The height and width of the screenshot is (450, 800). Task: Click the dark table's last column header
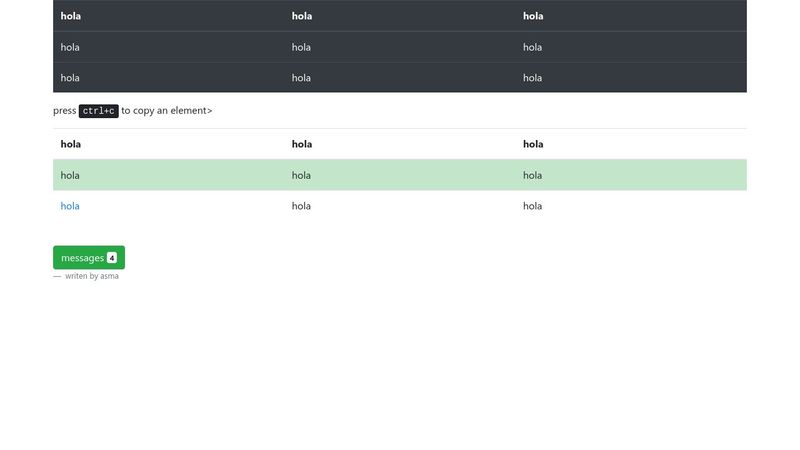[533, 16]
